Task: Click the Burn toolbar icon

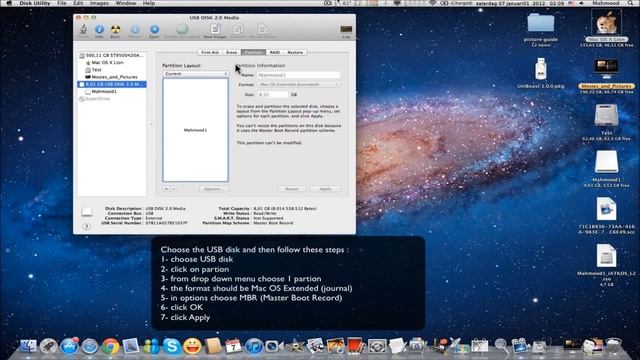Action: [x=116, y=30]
